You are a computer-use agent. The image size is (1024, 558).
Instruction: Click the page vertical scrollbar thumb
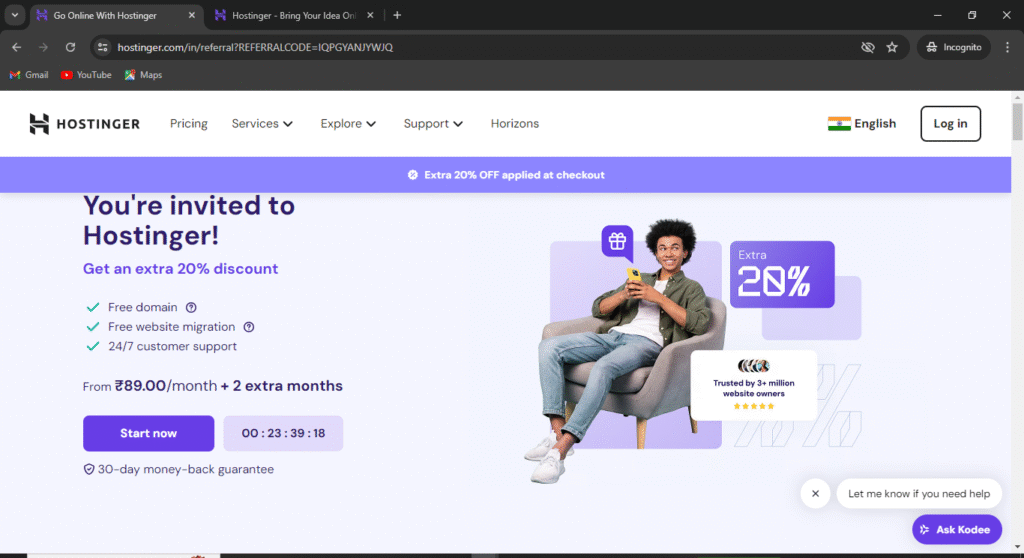click(1017, 122)
